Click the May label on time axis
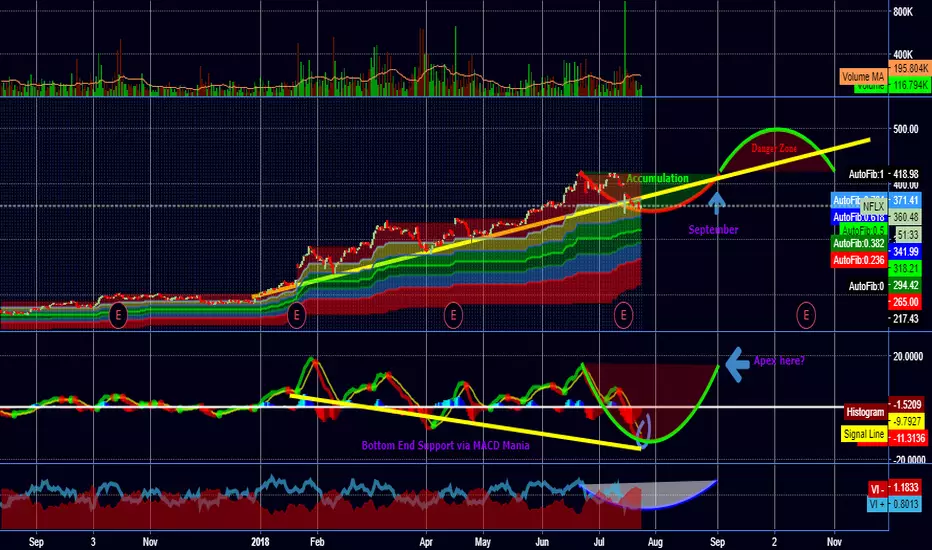This screenshot has width=932, height=550. [x=482, y=542]
